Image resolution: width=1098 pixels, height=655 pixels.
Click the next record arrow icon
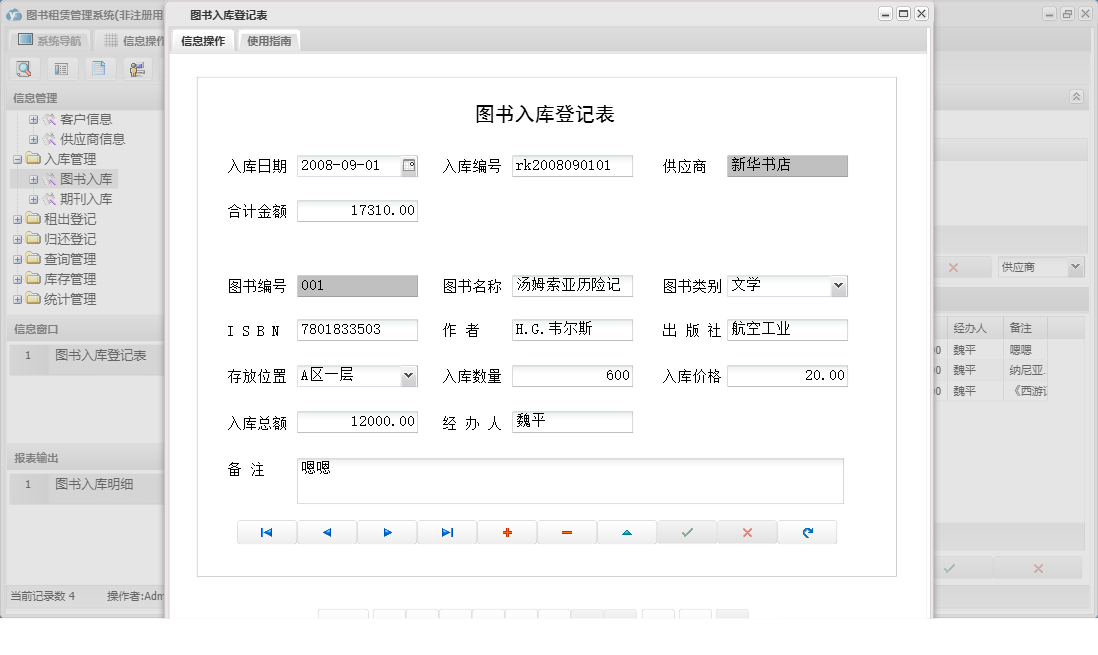(387, 531)
